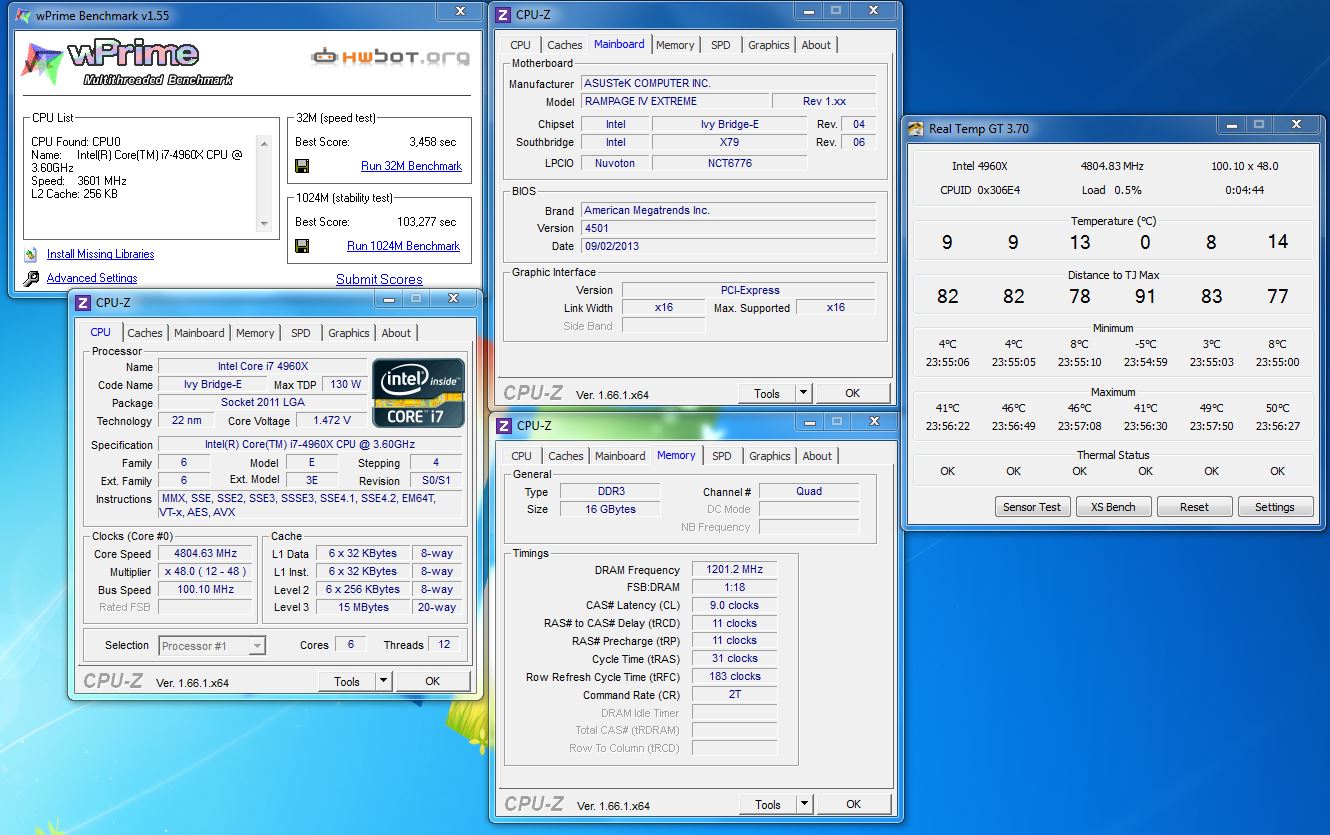The width and height of the screenshot is (1330, 835).
Task: Click Submit Scores in wPrime
Action: (379, 280)
